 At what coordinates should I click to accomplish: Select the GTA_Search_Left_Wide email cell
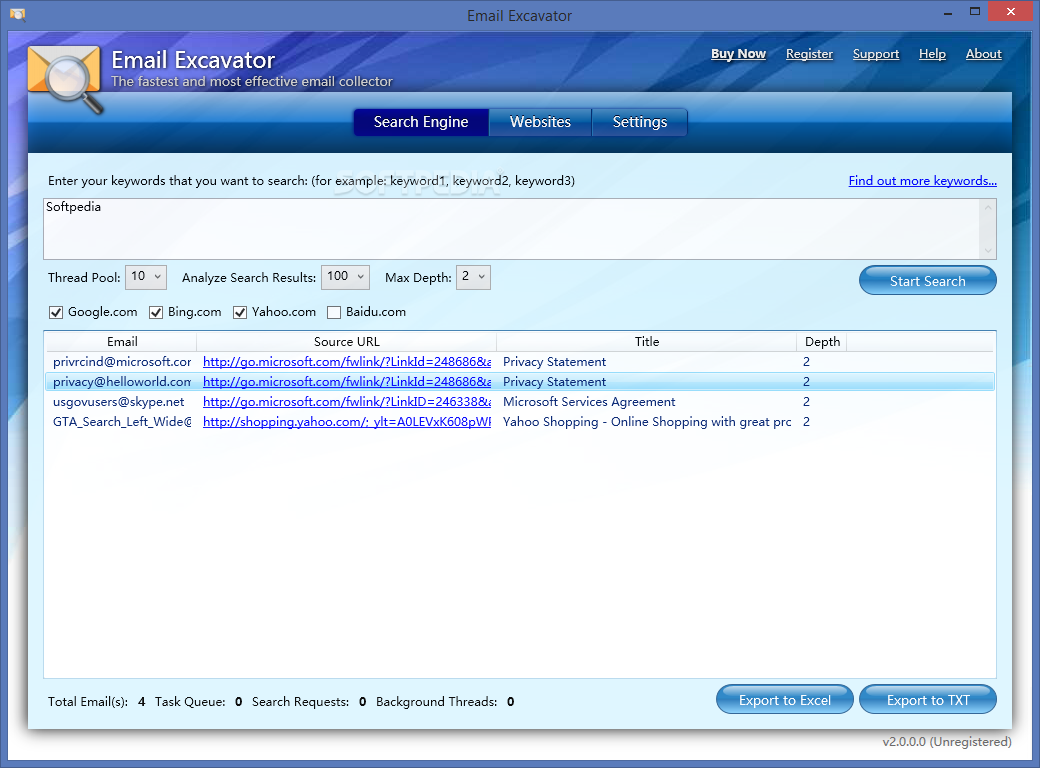click(x=122, y=421)
